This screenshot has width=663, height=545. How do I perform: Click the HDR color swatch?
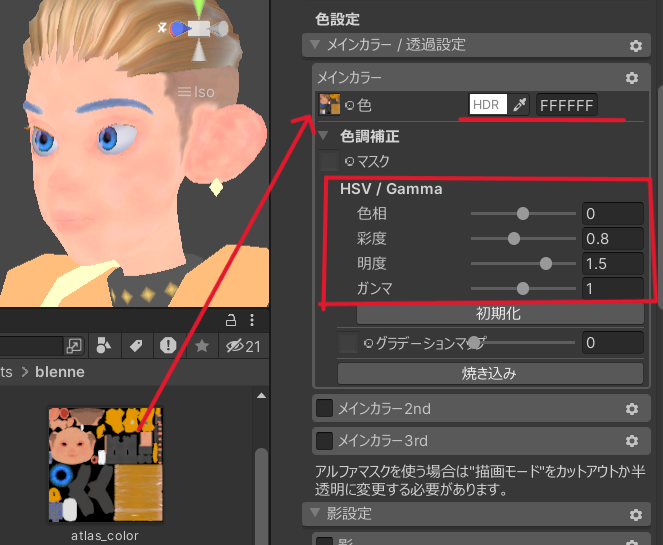[x=488, y=105]
